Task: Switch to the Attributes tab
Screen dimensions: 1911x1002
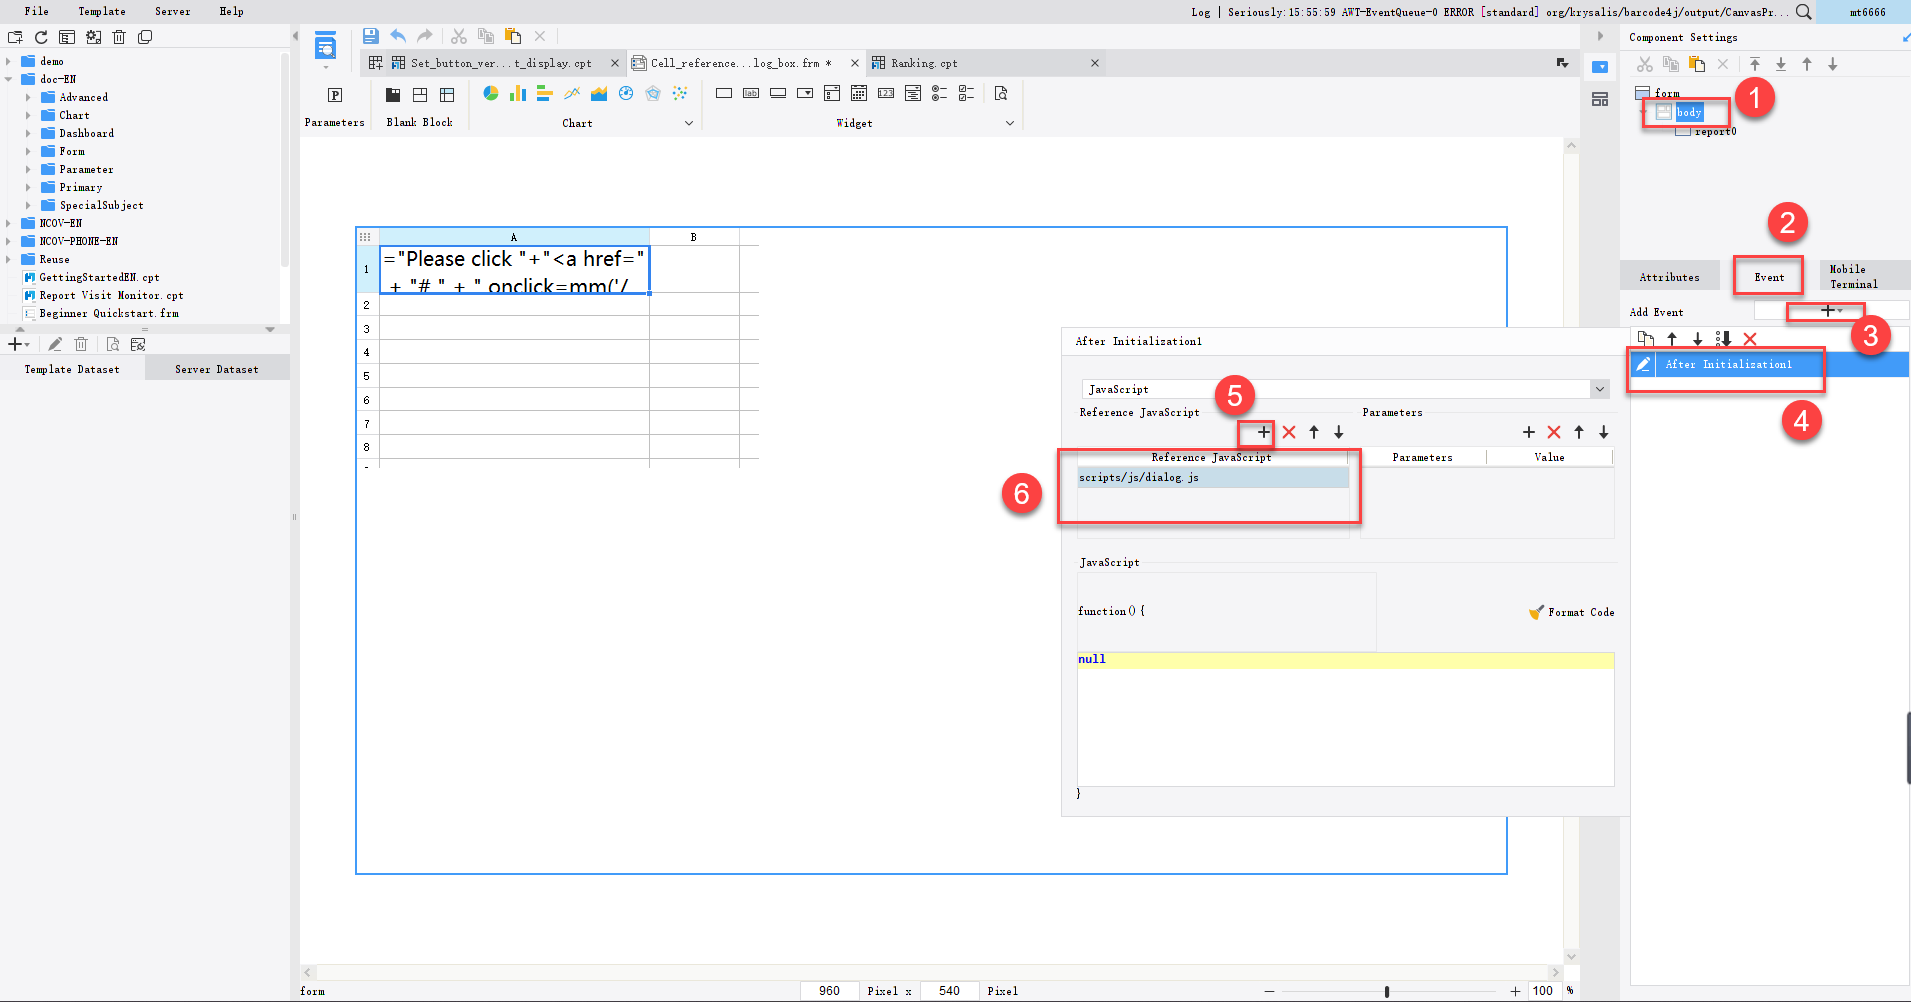Action: click(1669, 277)
